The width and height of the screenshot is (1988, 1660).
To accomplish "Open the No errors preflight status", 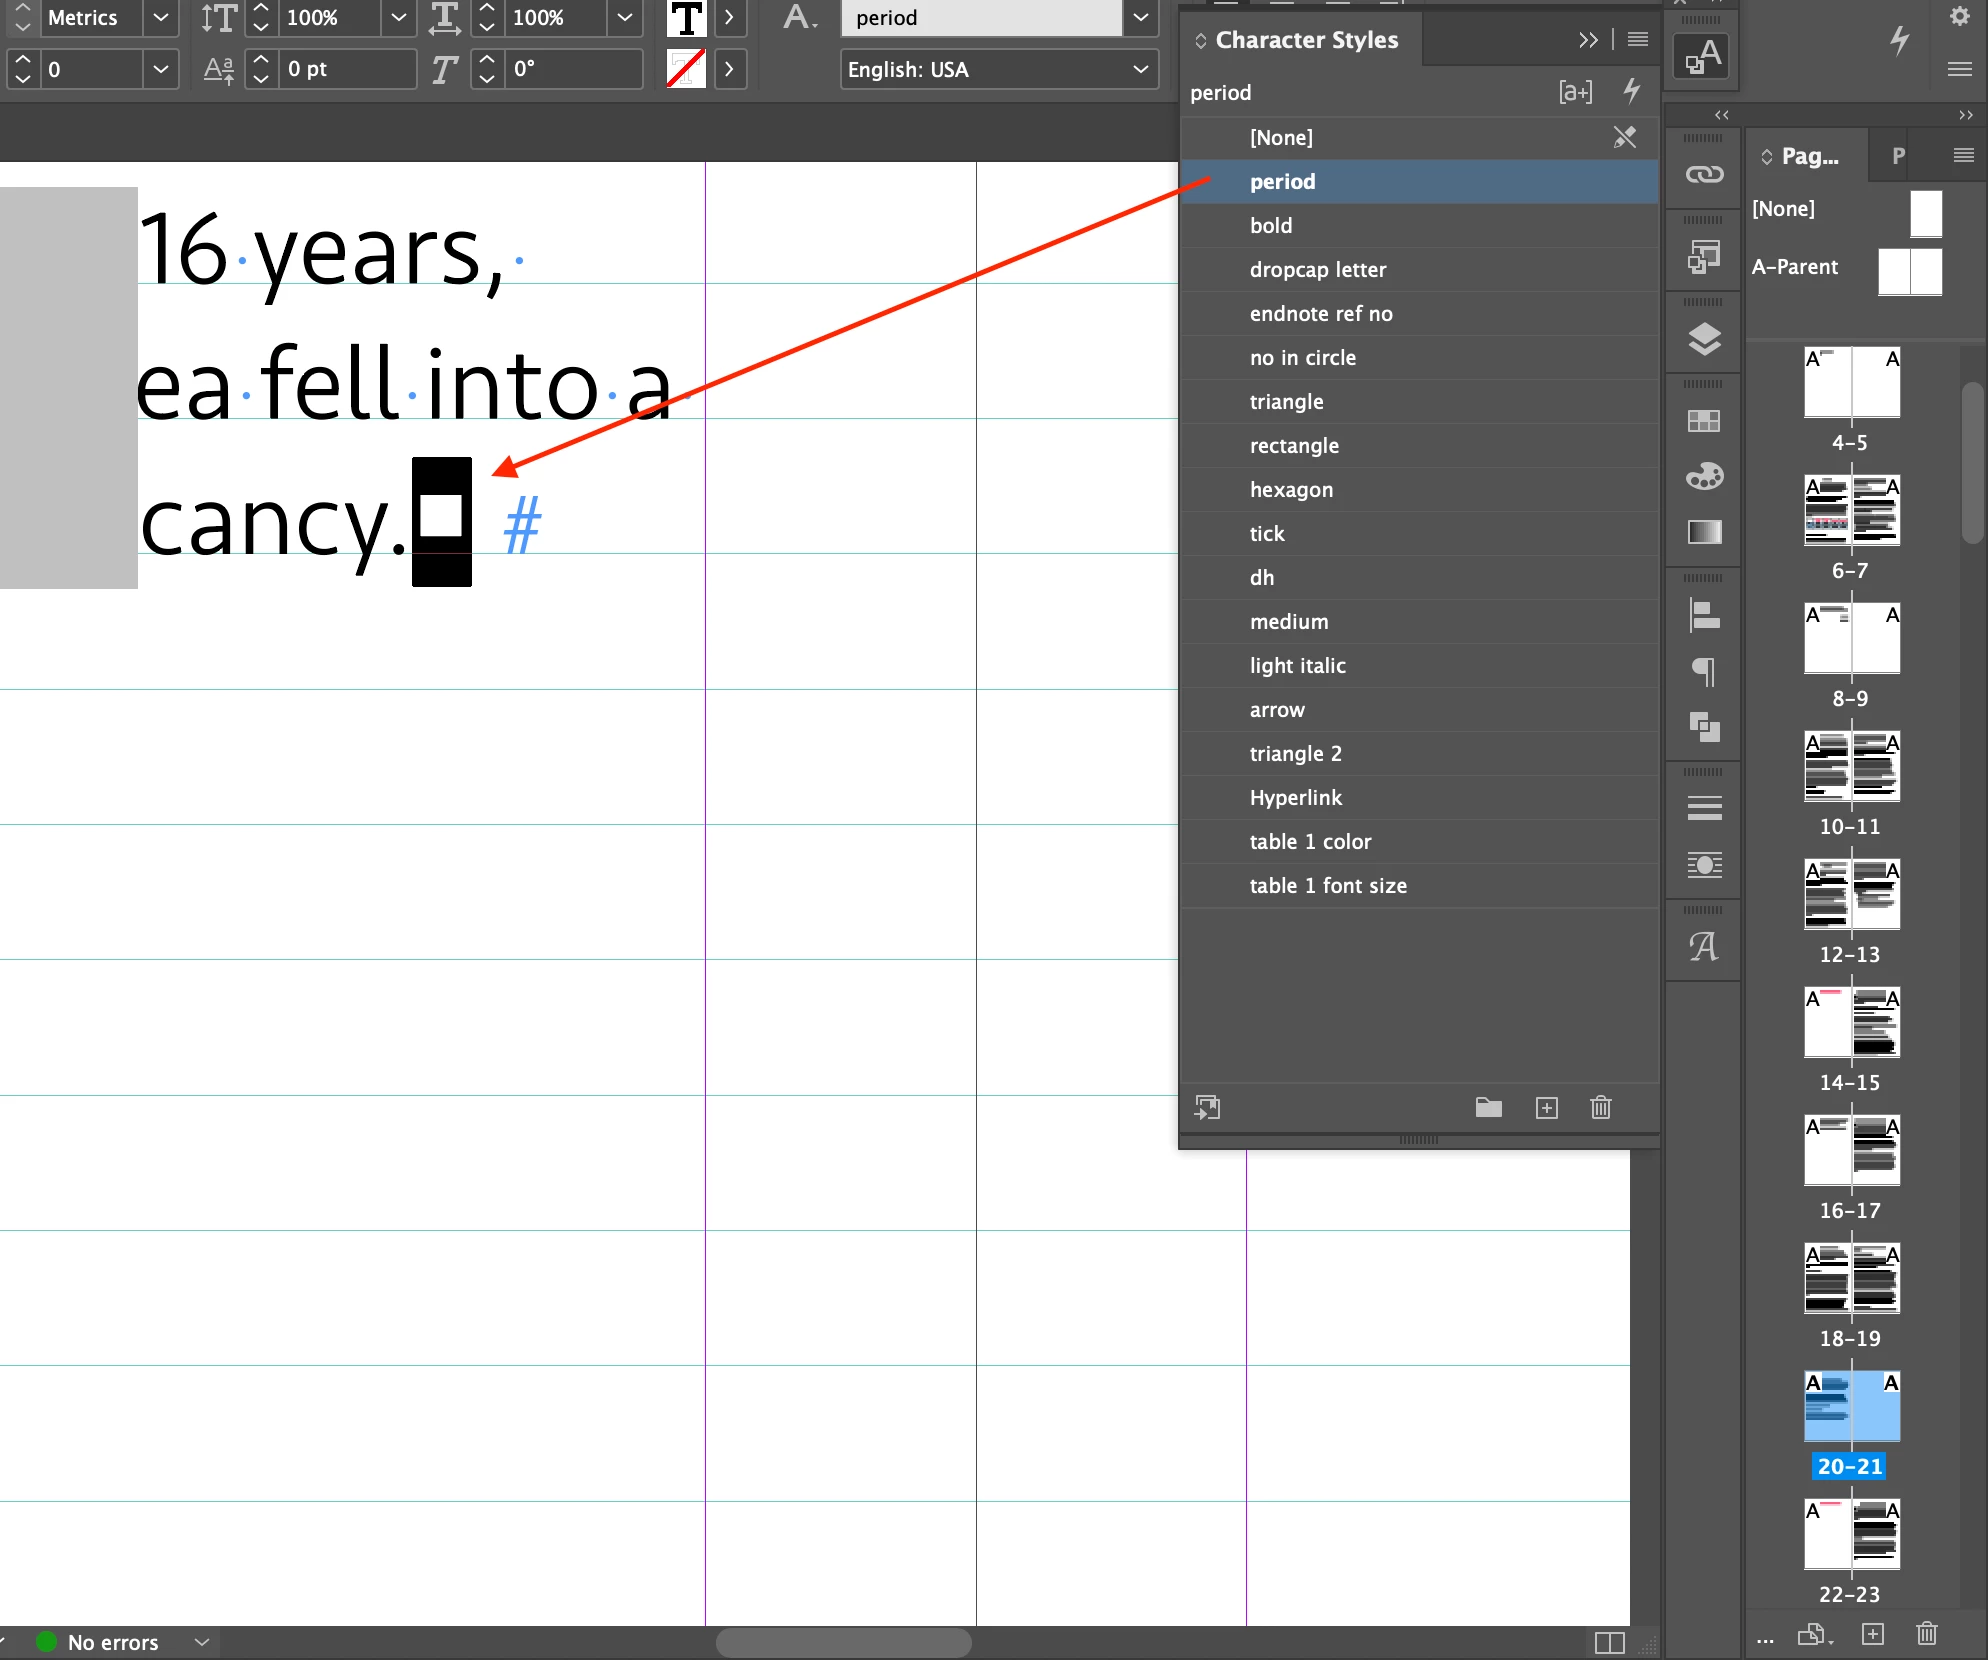I will click(x=112, y=1642).
